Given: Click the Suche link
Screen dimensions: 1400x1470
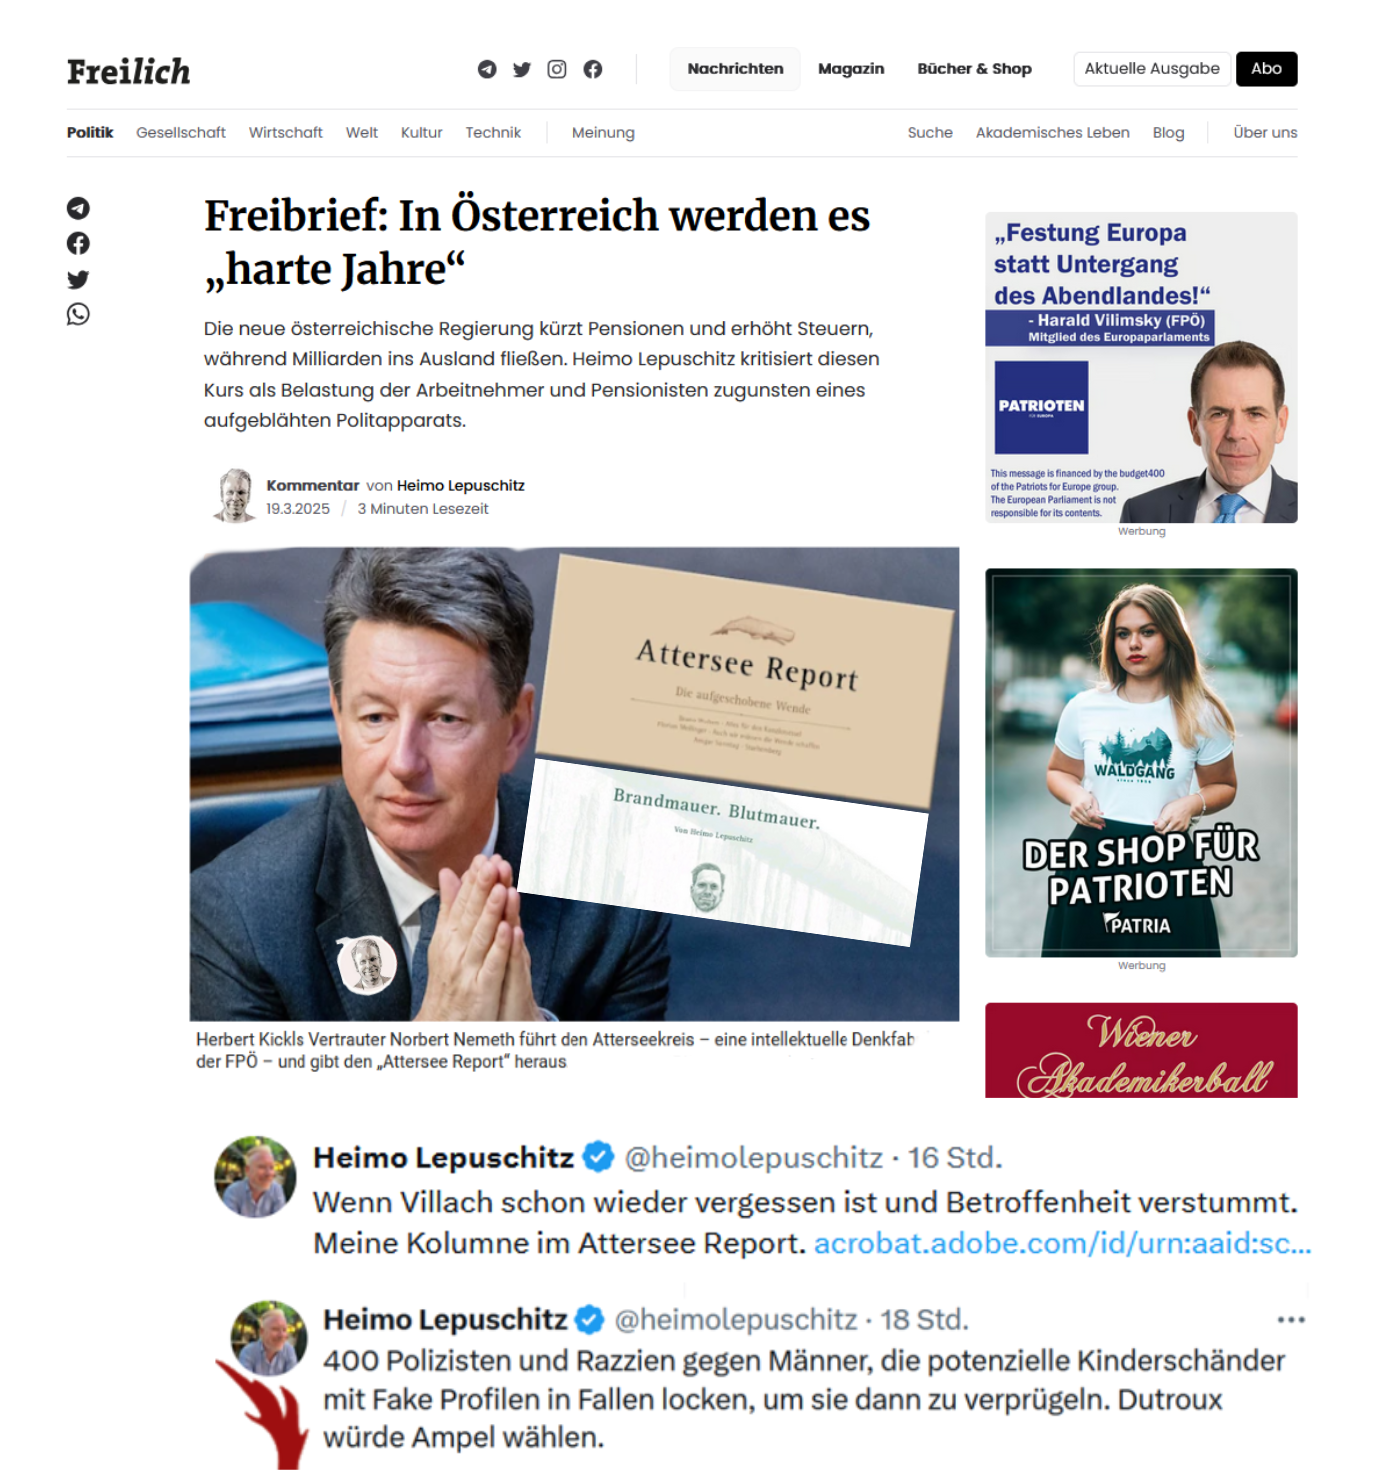Looking at the screenshot, I should tap(930, 132).
